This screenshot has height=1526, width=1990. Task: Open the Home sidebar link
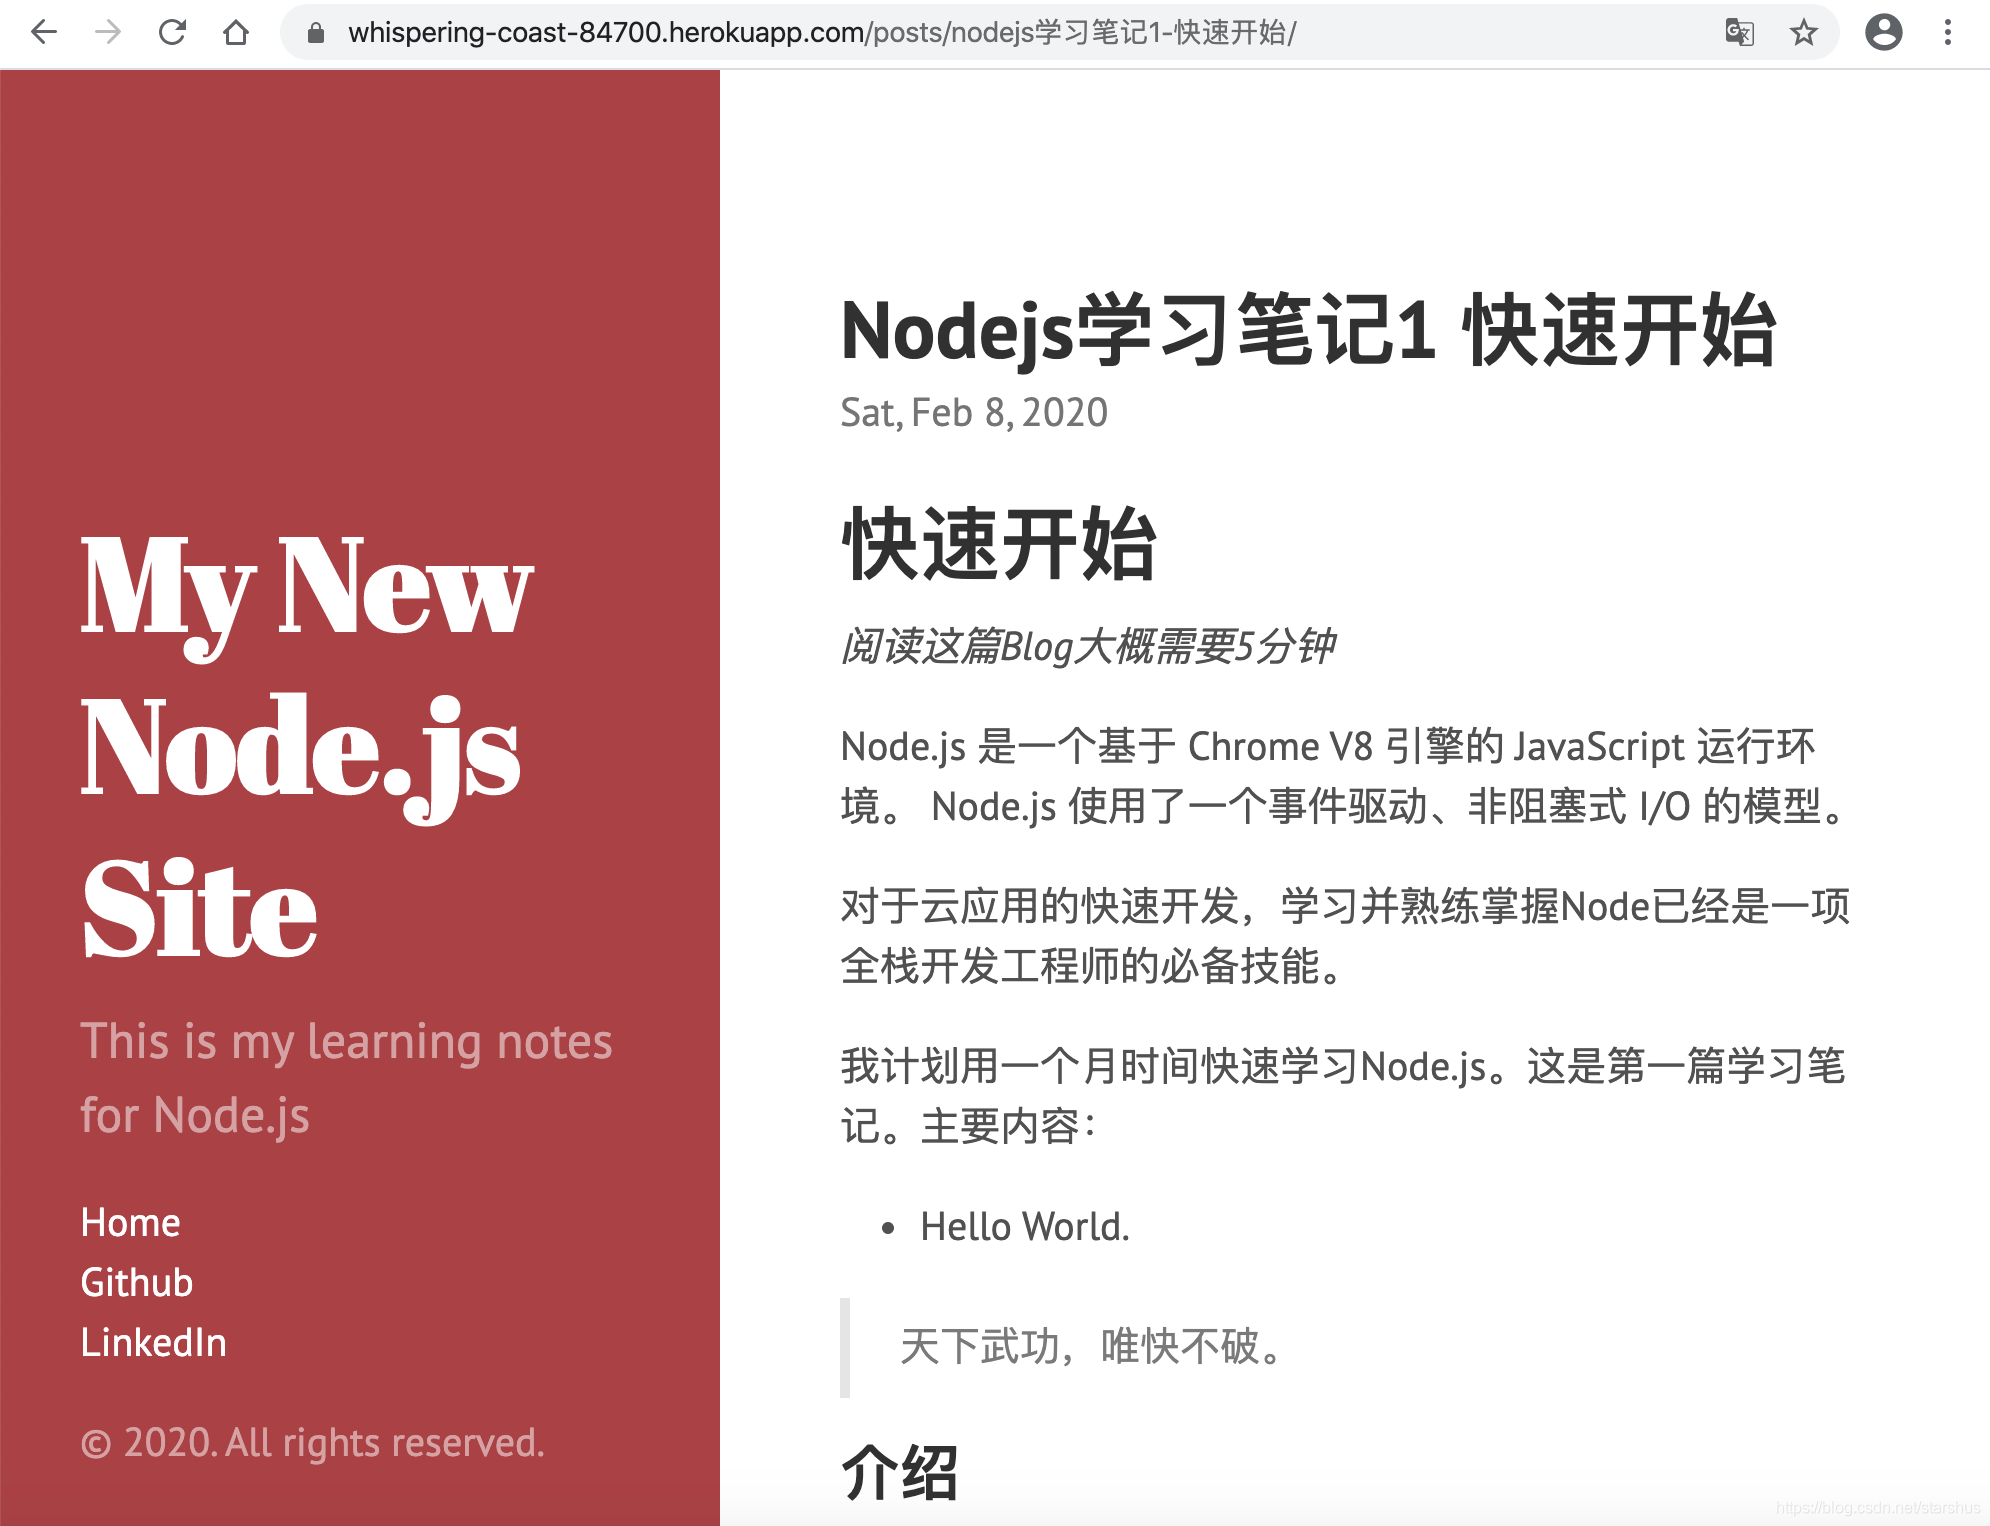tap(130, 1223)
